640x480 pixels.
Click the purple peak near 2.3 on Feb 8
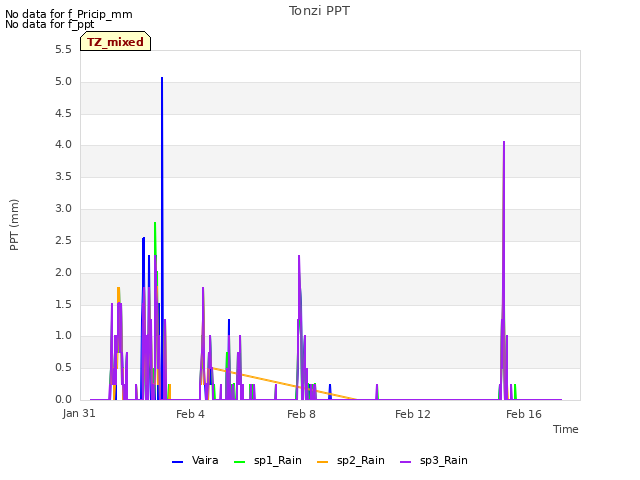click(299, 256)
